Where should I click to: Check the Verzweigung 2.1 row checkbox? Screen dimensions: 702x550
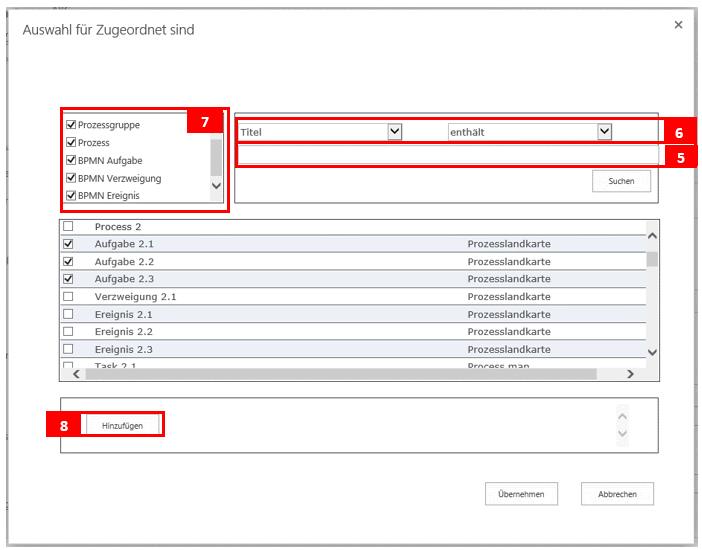[68, 297]
